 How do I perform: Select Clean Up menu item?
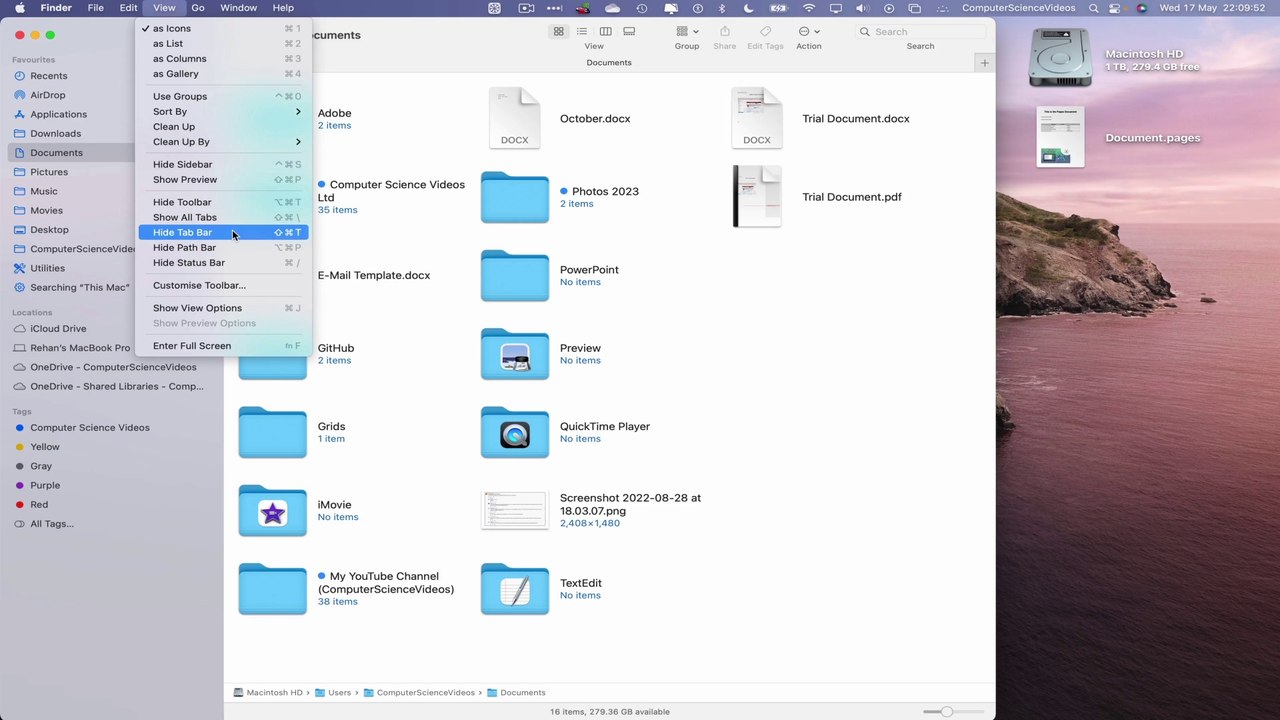223,127
